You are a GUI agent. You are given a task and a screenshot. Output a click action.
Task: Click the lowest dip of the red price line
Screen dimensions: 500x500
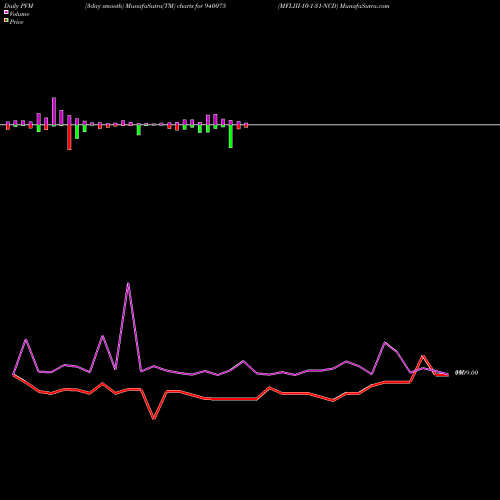point(154,418)
